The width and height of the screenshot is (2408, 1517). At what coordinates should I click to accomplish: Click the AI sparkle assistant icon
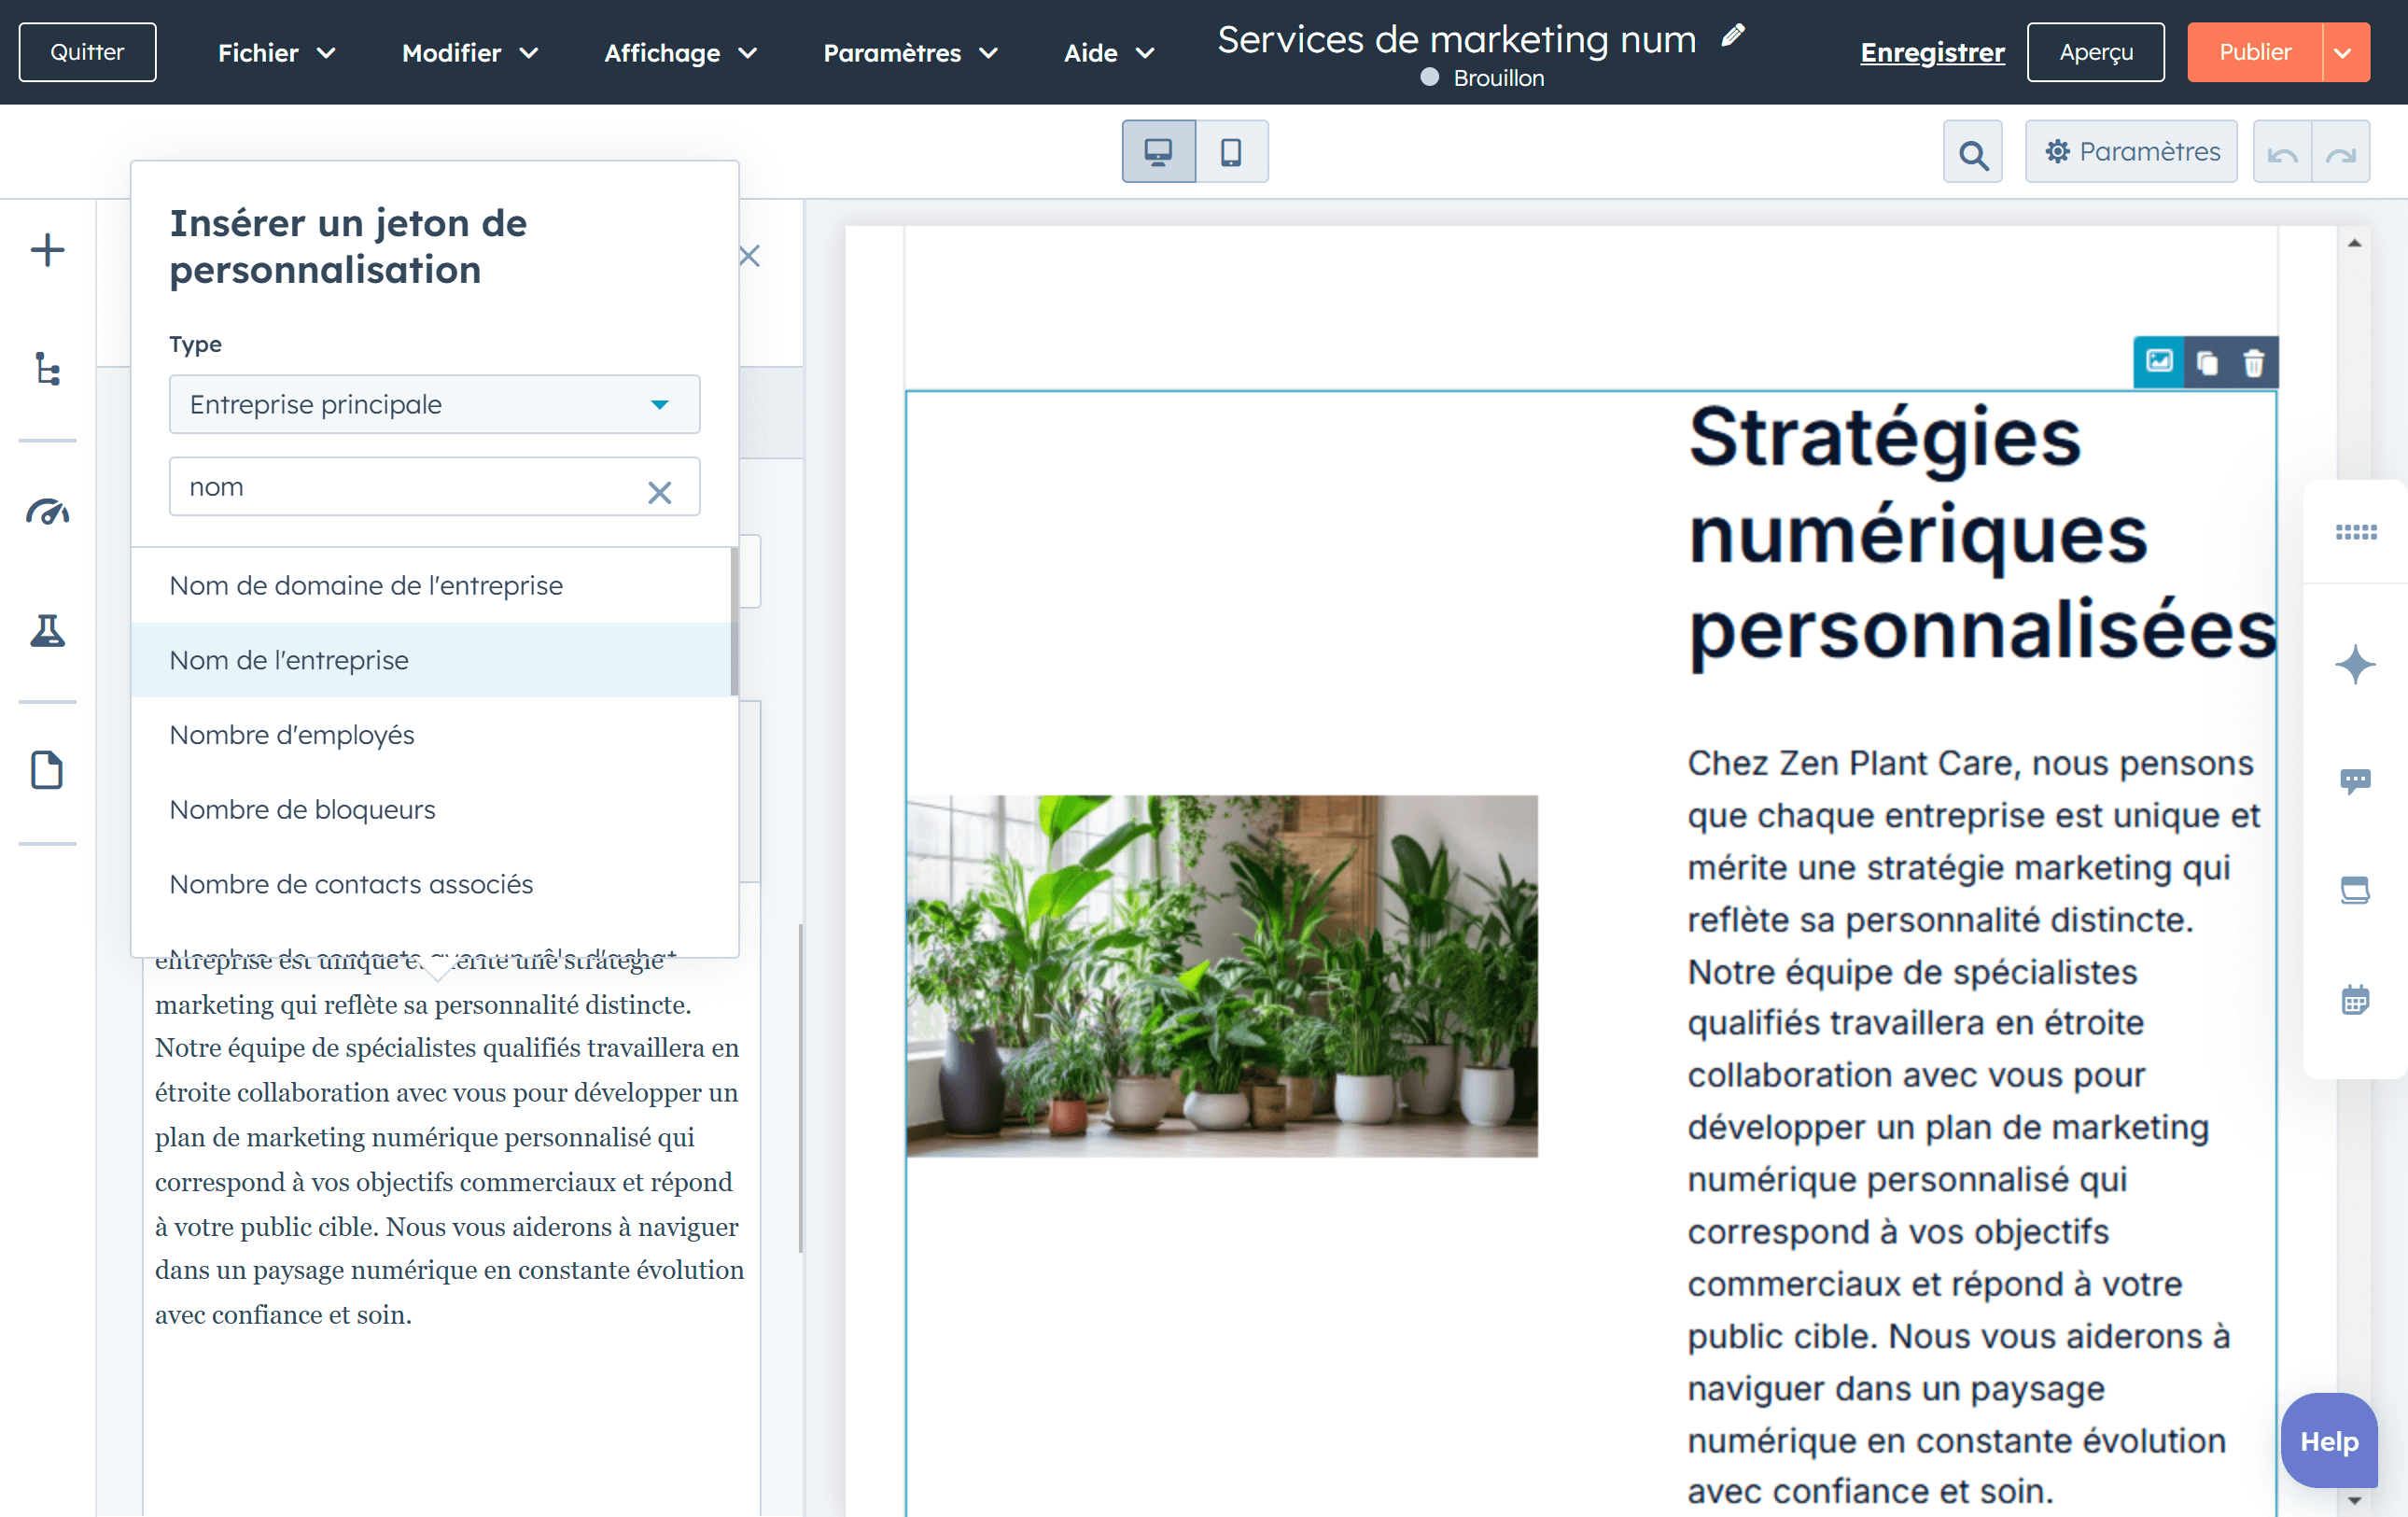(2354, 664)
